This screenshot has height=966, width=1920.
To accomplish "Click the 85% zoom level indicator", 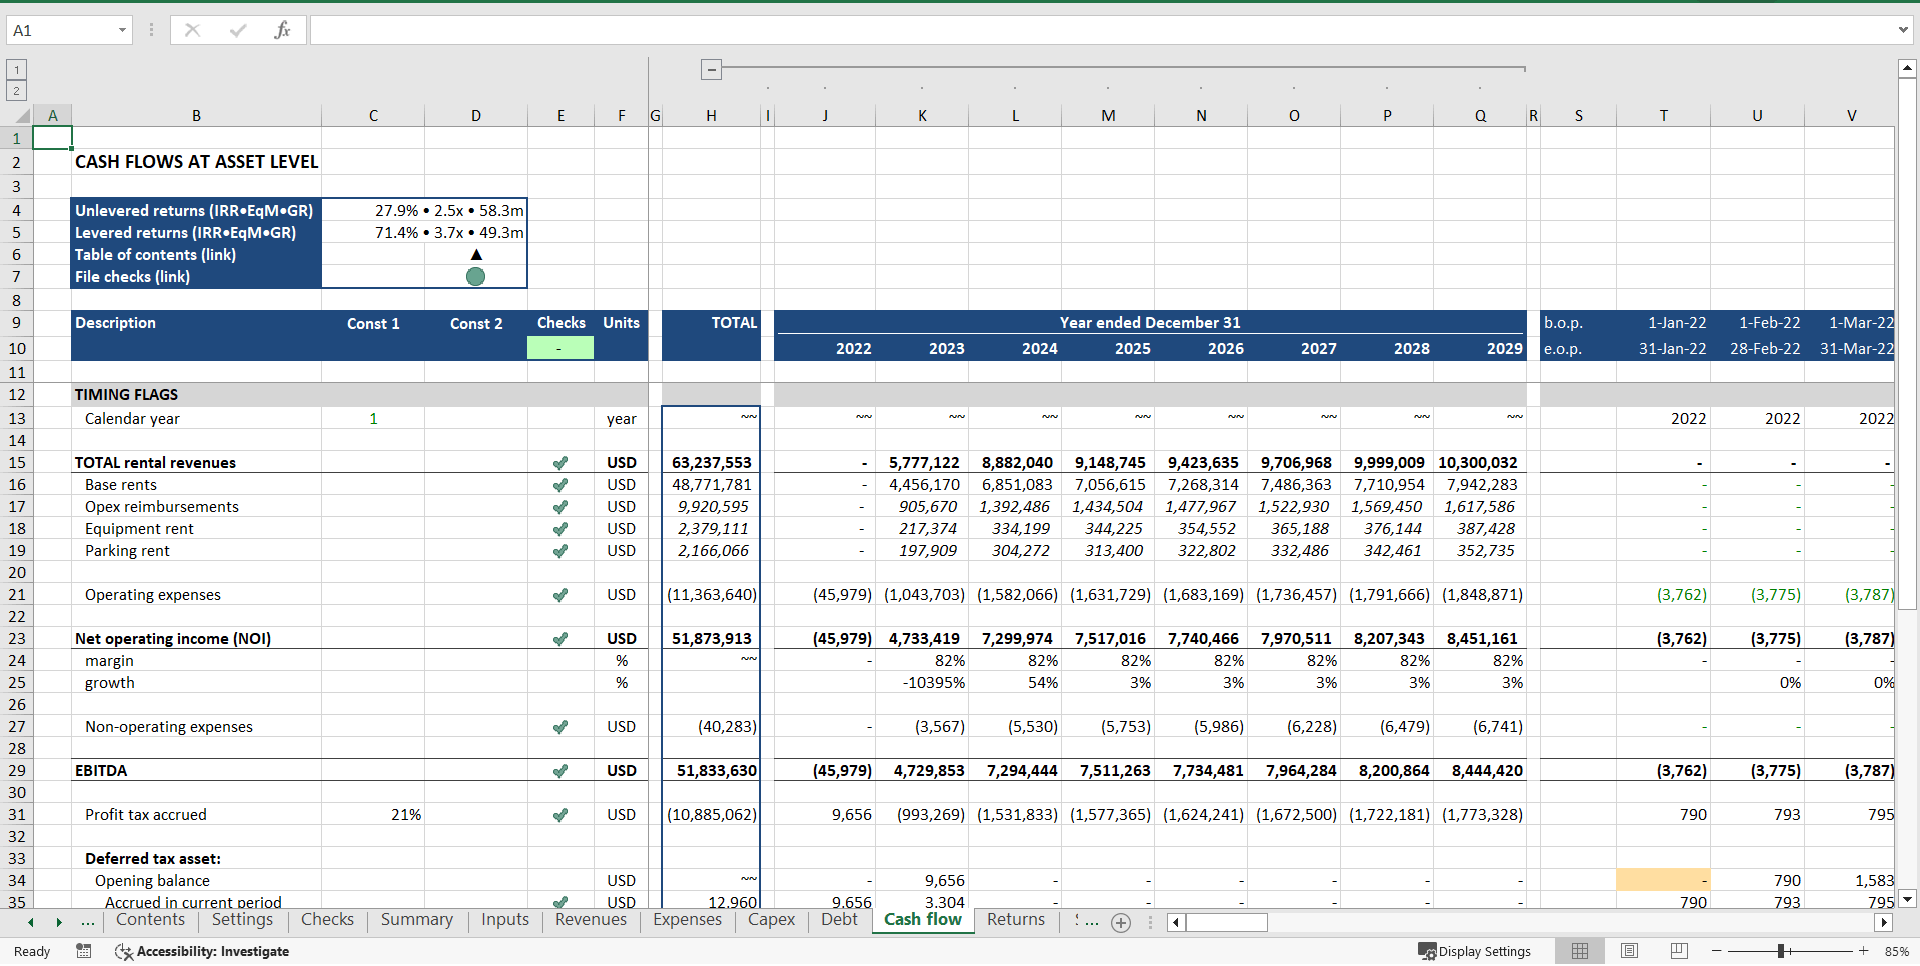I will pyautogui.click(x=1897, y=952).
